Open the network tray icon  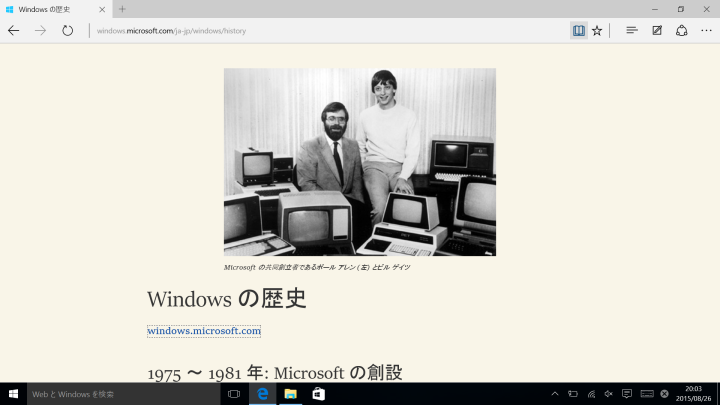click(x=591, y=394)
